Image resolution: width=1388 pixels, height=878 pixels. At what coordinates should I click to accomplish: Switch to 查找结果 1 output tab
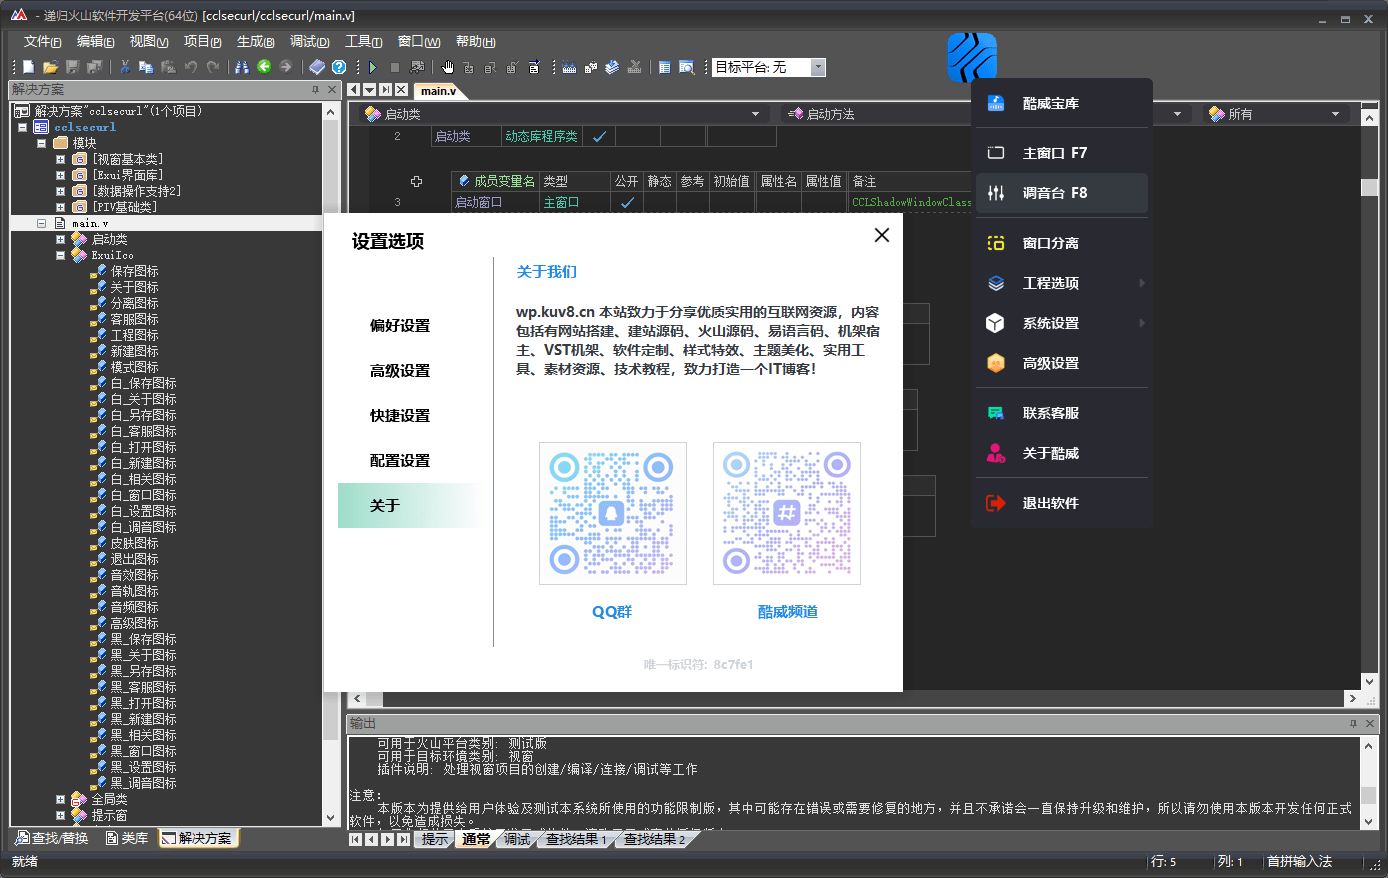coord(576,839)
